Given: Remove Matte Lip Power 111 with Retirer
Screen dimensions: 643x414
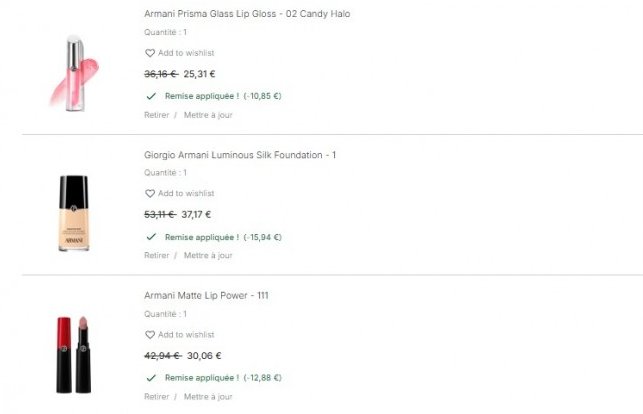Looking at the screenshot, I should point(156,396).
